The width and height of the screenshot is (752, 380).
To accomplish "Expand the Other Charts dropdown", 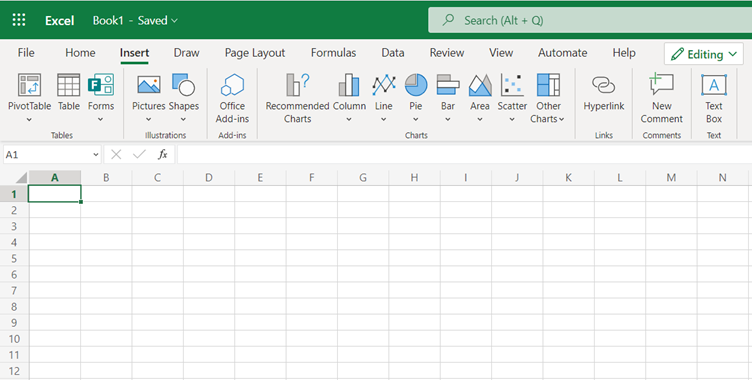I will pos(548,98).
